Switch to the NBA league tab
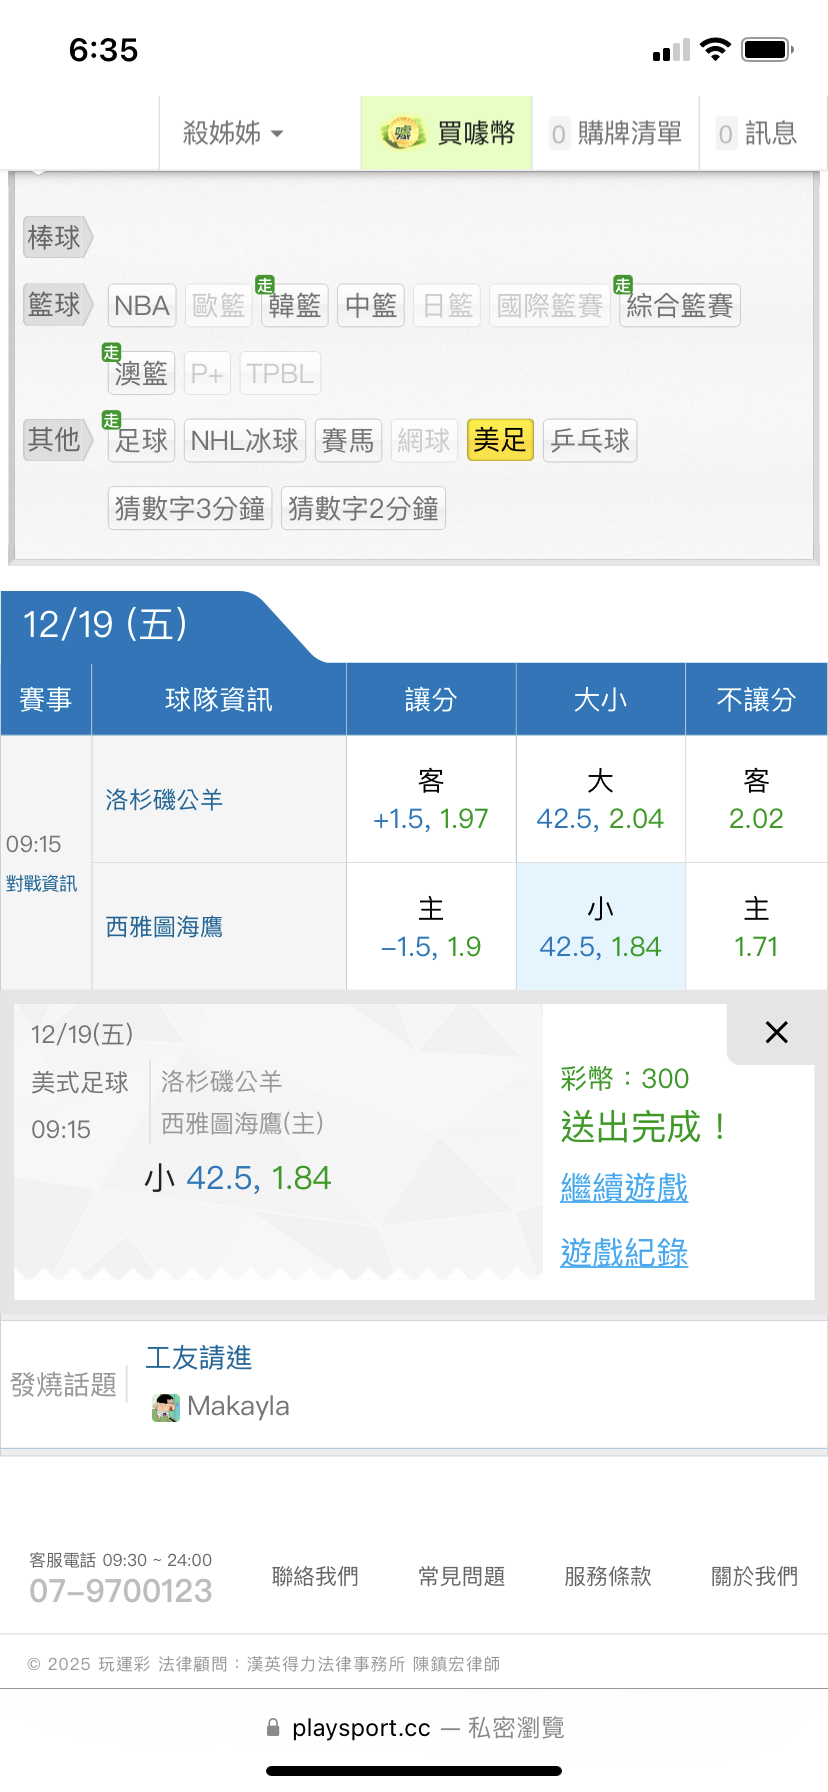The image size is (828, 1792). [x=142, y=306]
